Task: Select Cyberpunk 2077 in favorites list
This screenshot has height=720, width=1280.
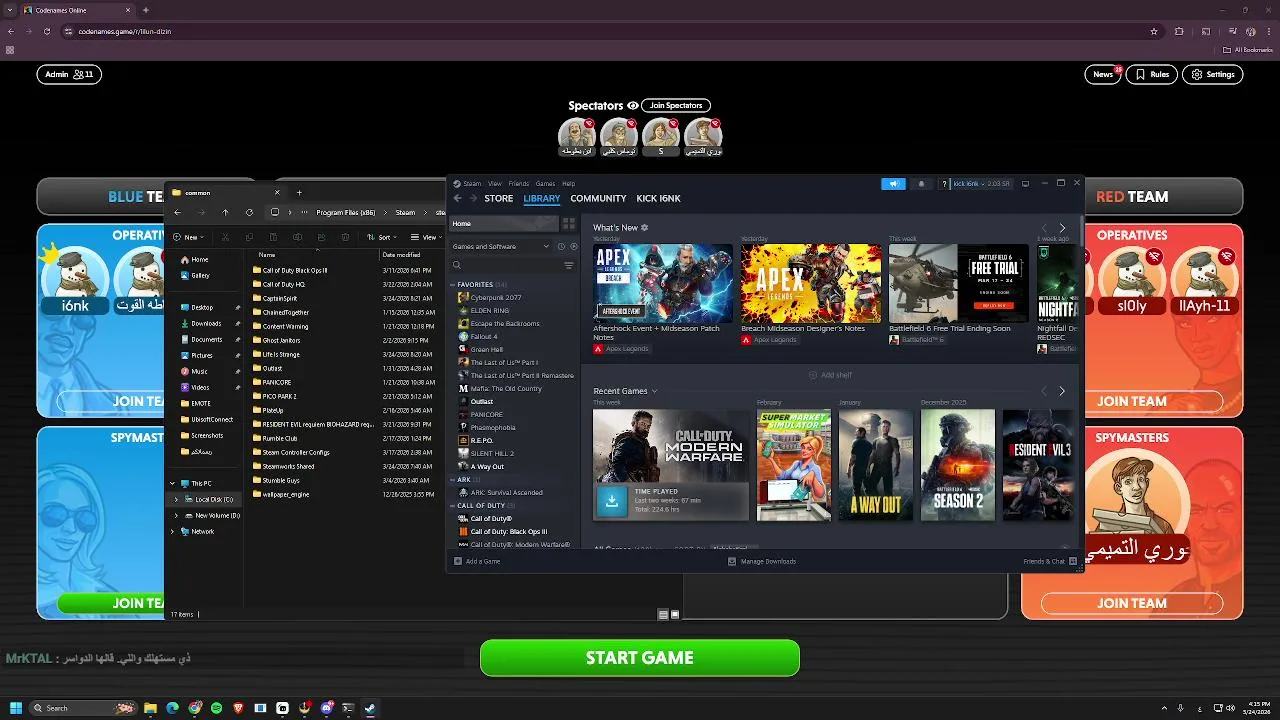Action: [x=495, y=298]
